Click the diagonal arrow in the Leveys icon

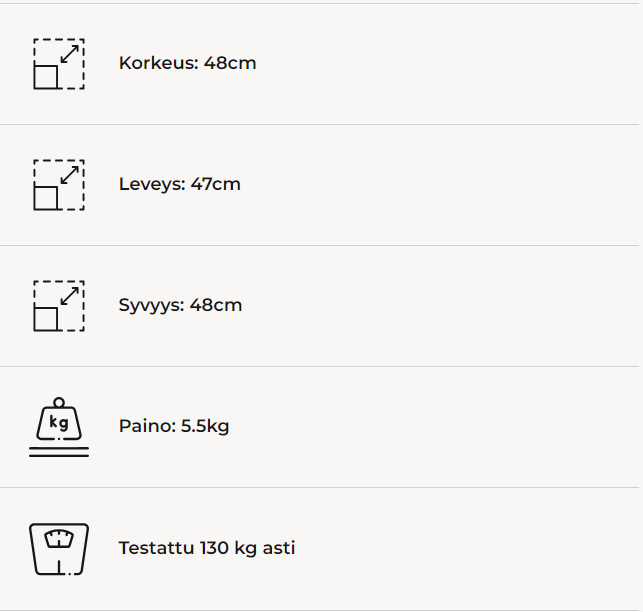(x=70, y=174)
